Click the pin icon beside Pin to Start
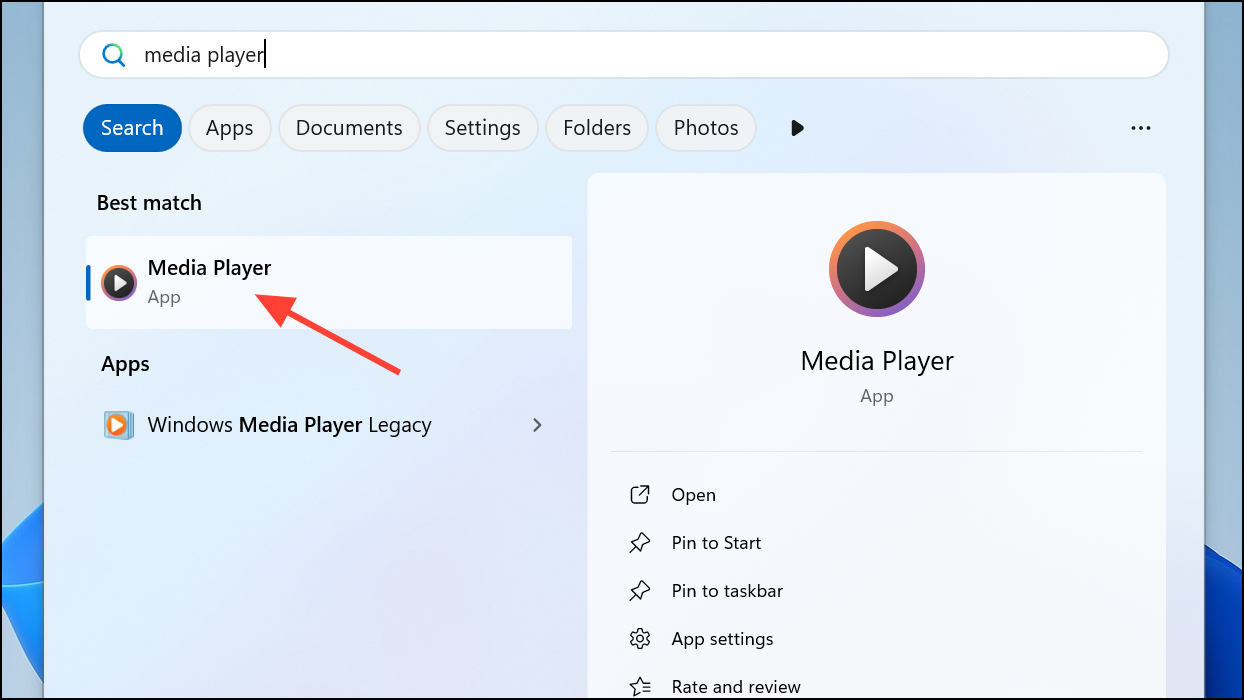 [x=640, y=543]
